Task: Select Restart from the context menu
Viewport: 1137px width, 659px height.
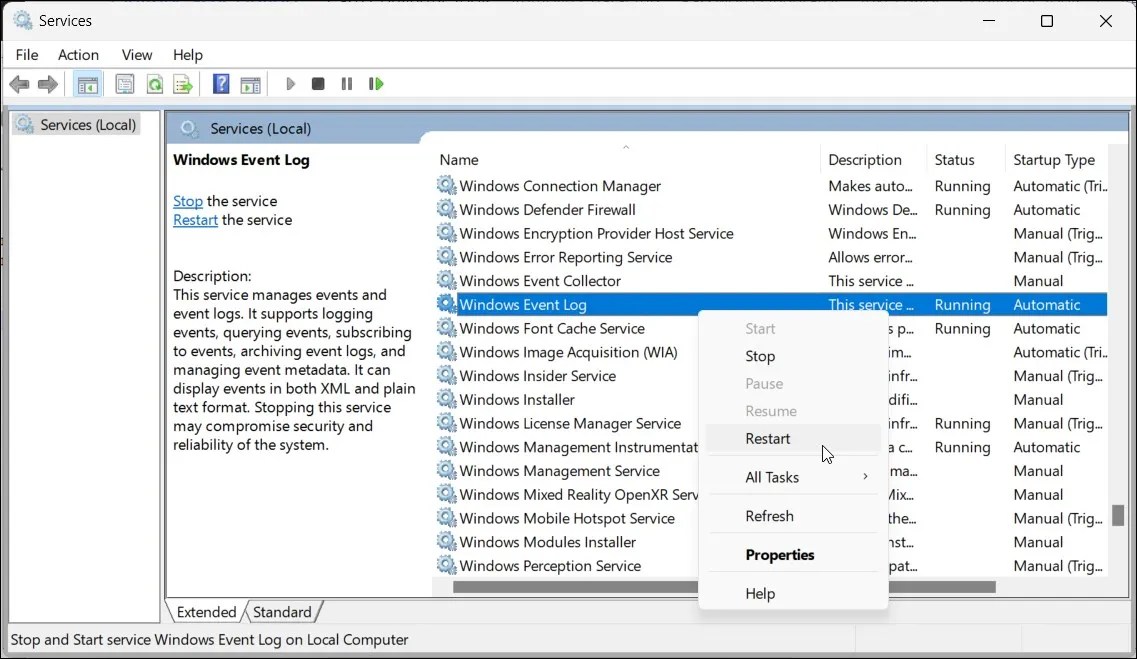Action: pyautogui.click(x=768, y=438)
